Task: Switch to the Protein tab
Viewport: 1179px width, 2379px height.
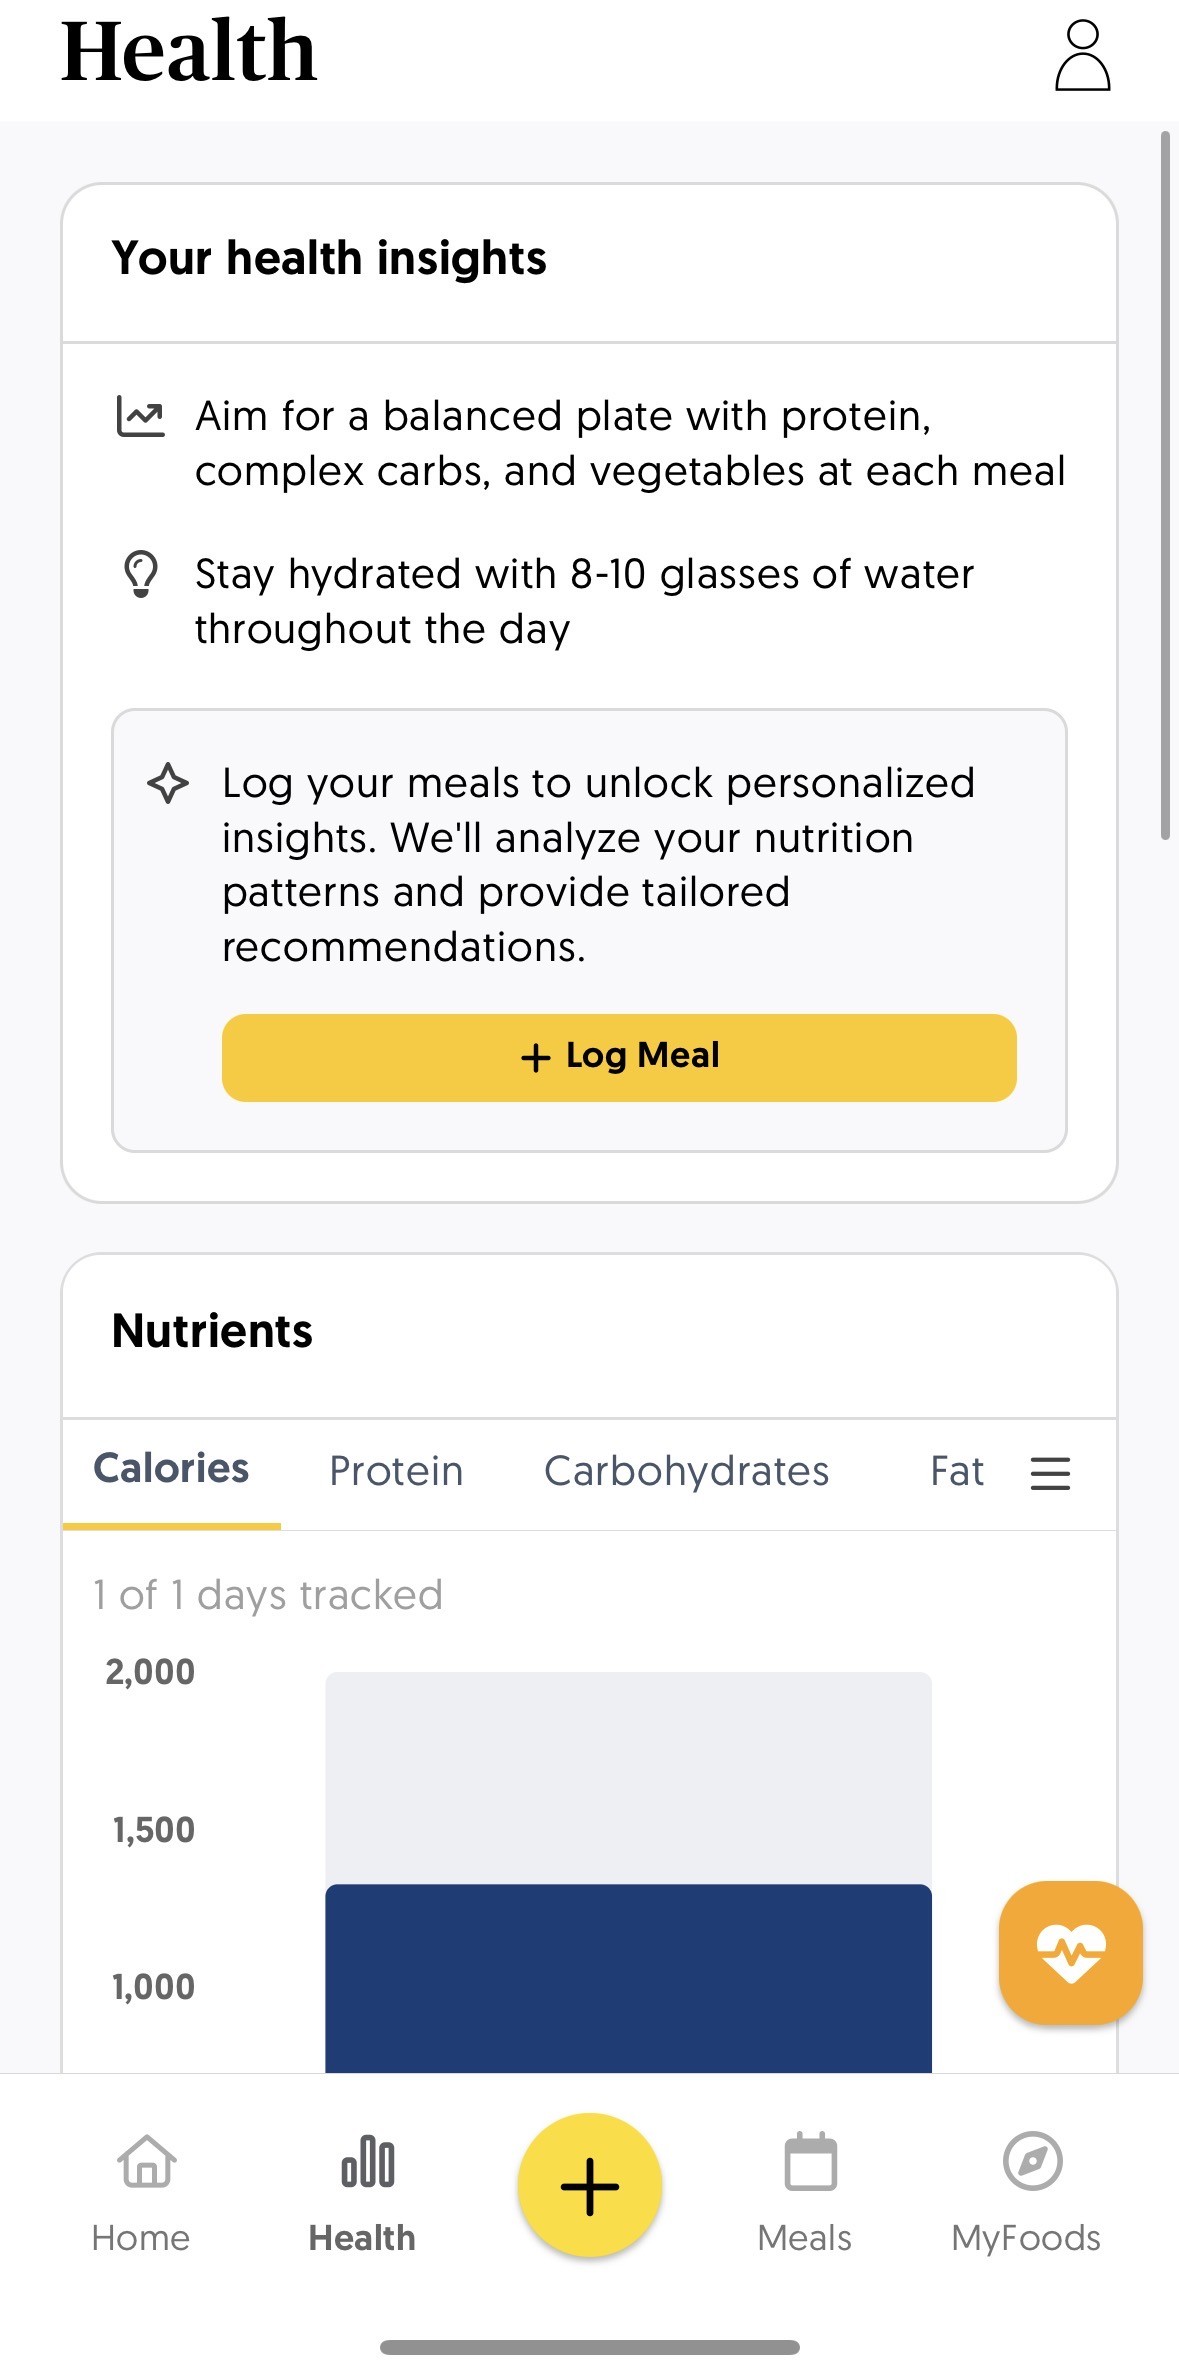Action: (x=396, y=1471)
